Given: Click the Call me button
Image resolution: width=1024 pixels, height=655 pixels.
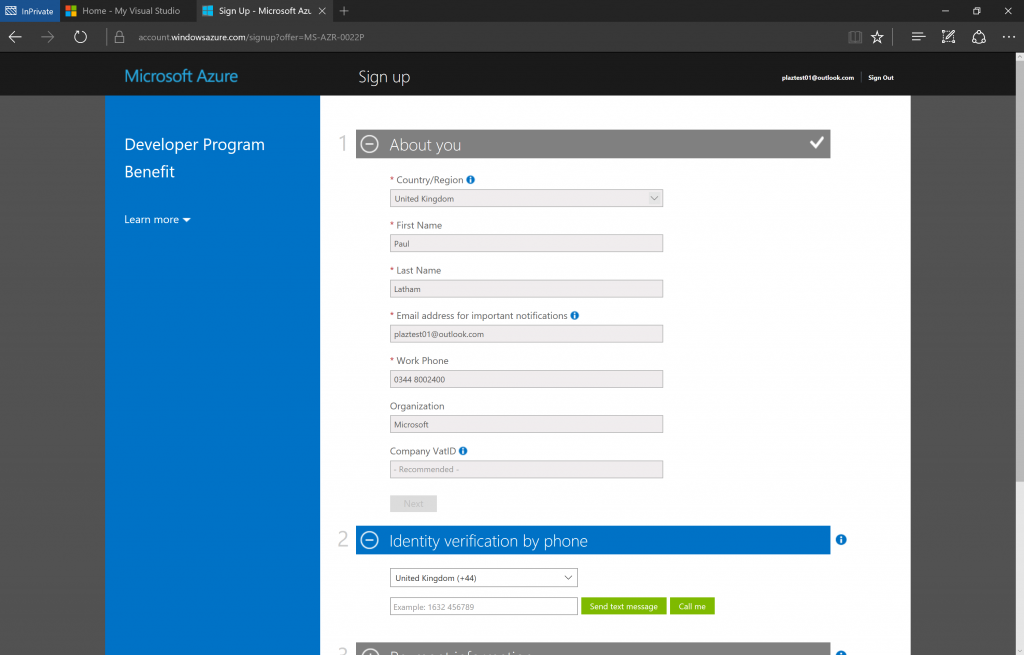Looking at the screenshot, I should 692,607.
